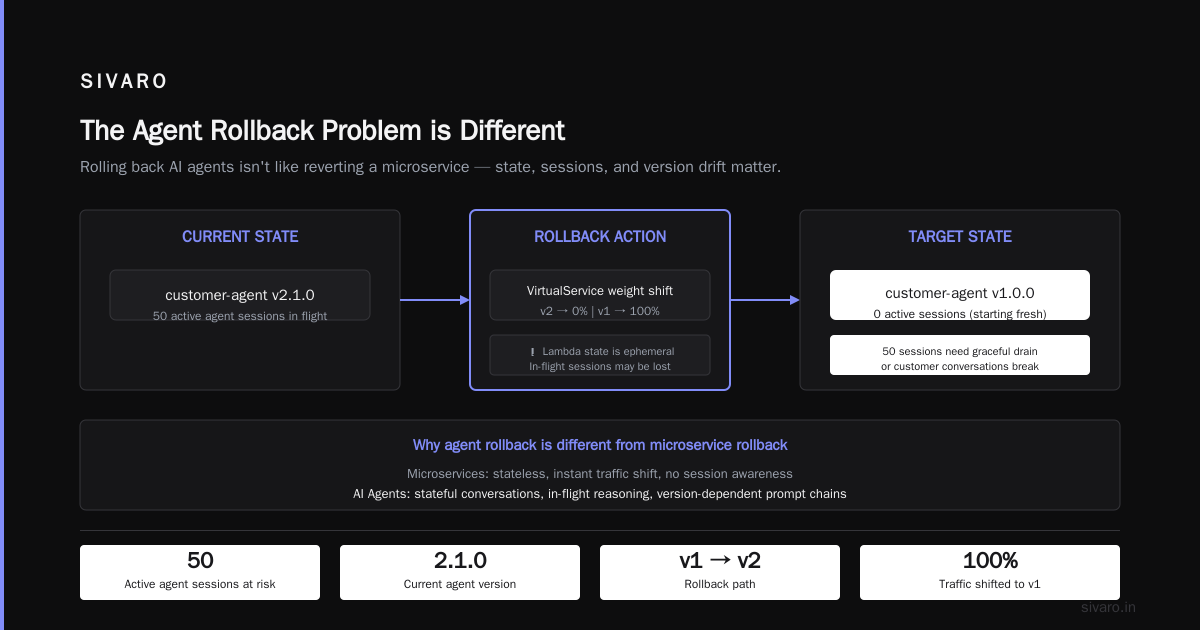1200x630 pixels.
Task: Select the customer-agent v2.1.0 box
Action: 240,295
